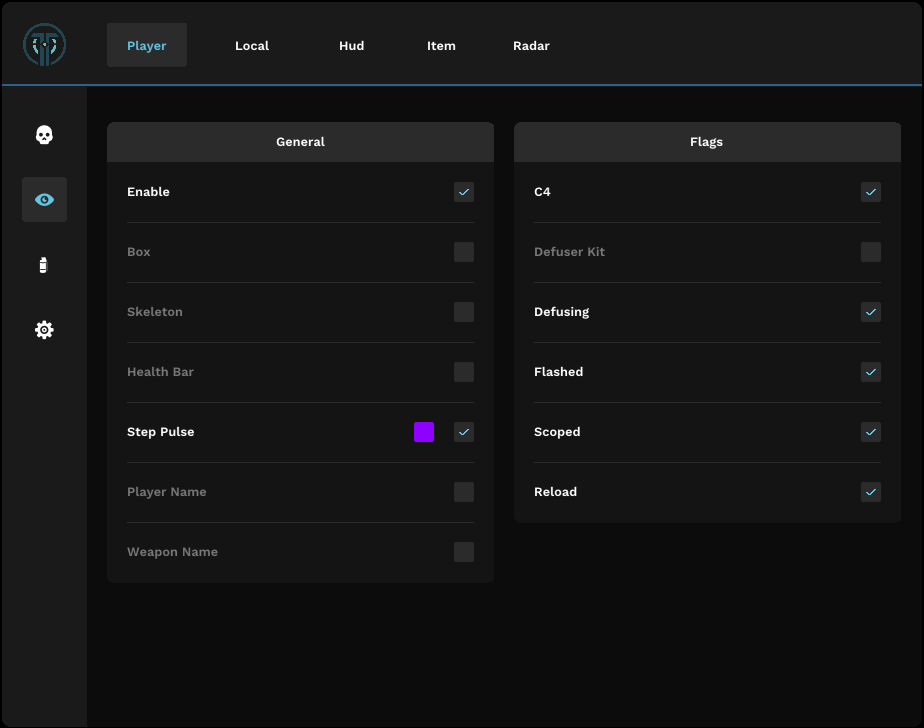This screenshot has height=728, width=924.
Task: Click the Flags panel header
Action: click(x=706, y=141)
